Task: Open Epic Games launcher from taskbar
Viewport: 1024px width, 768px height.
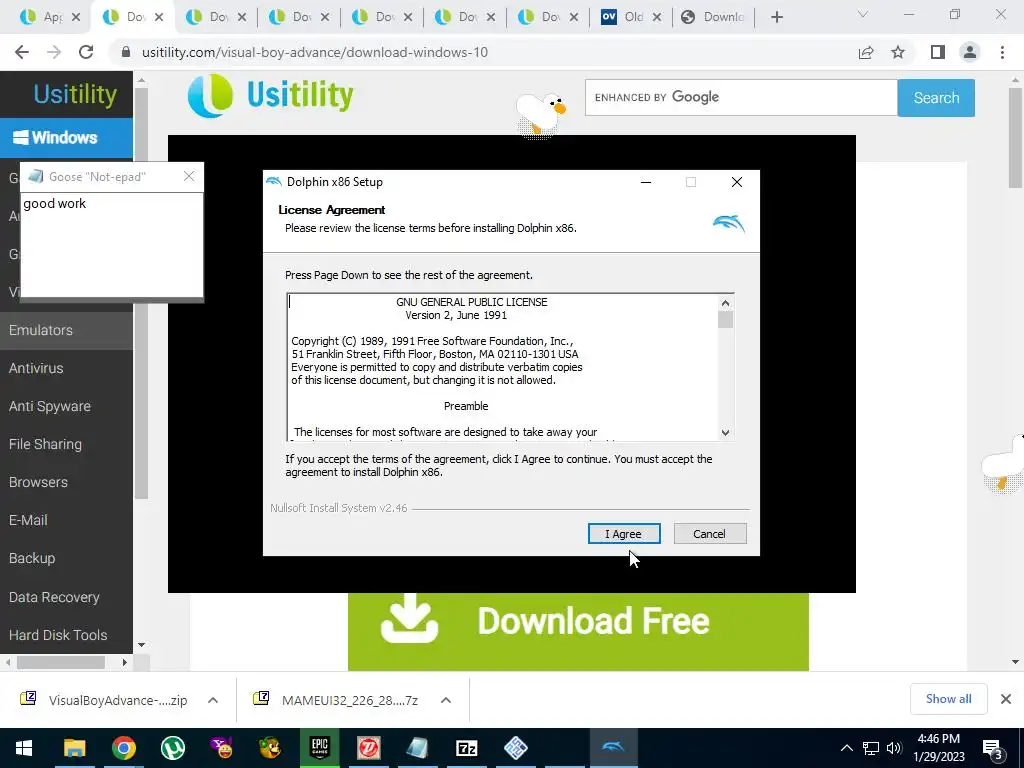Action: point(319,748)
